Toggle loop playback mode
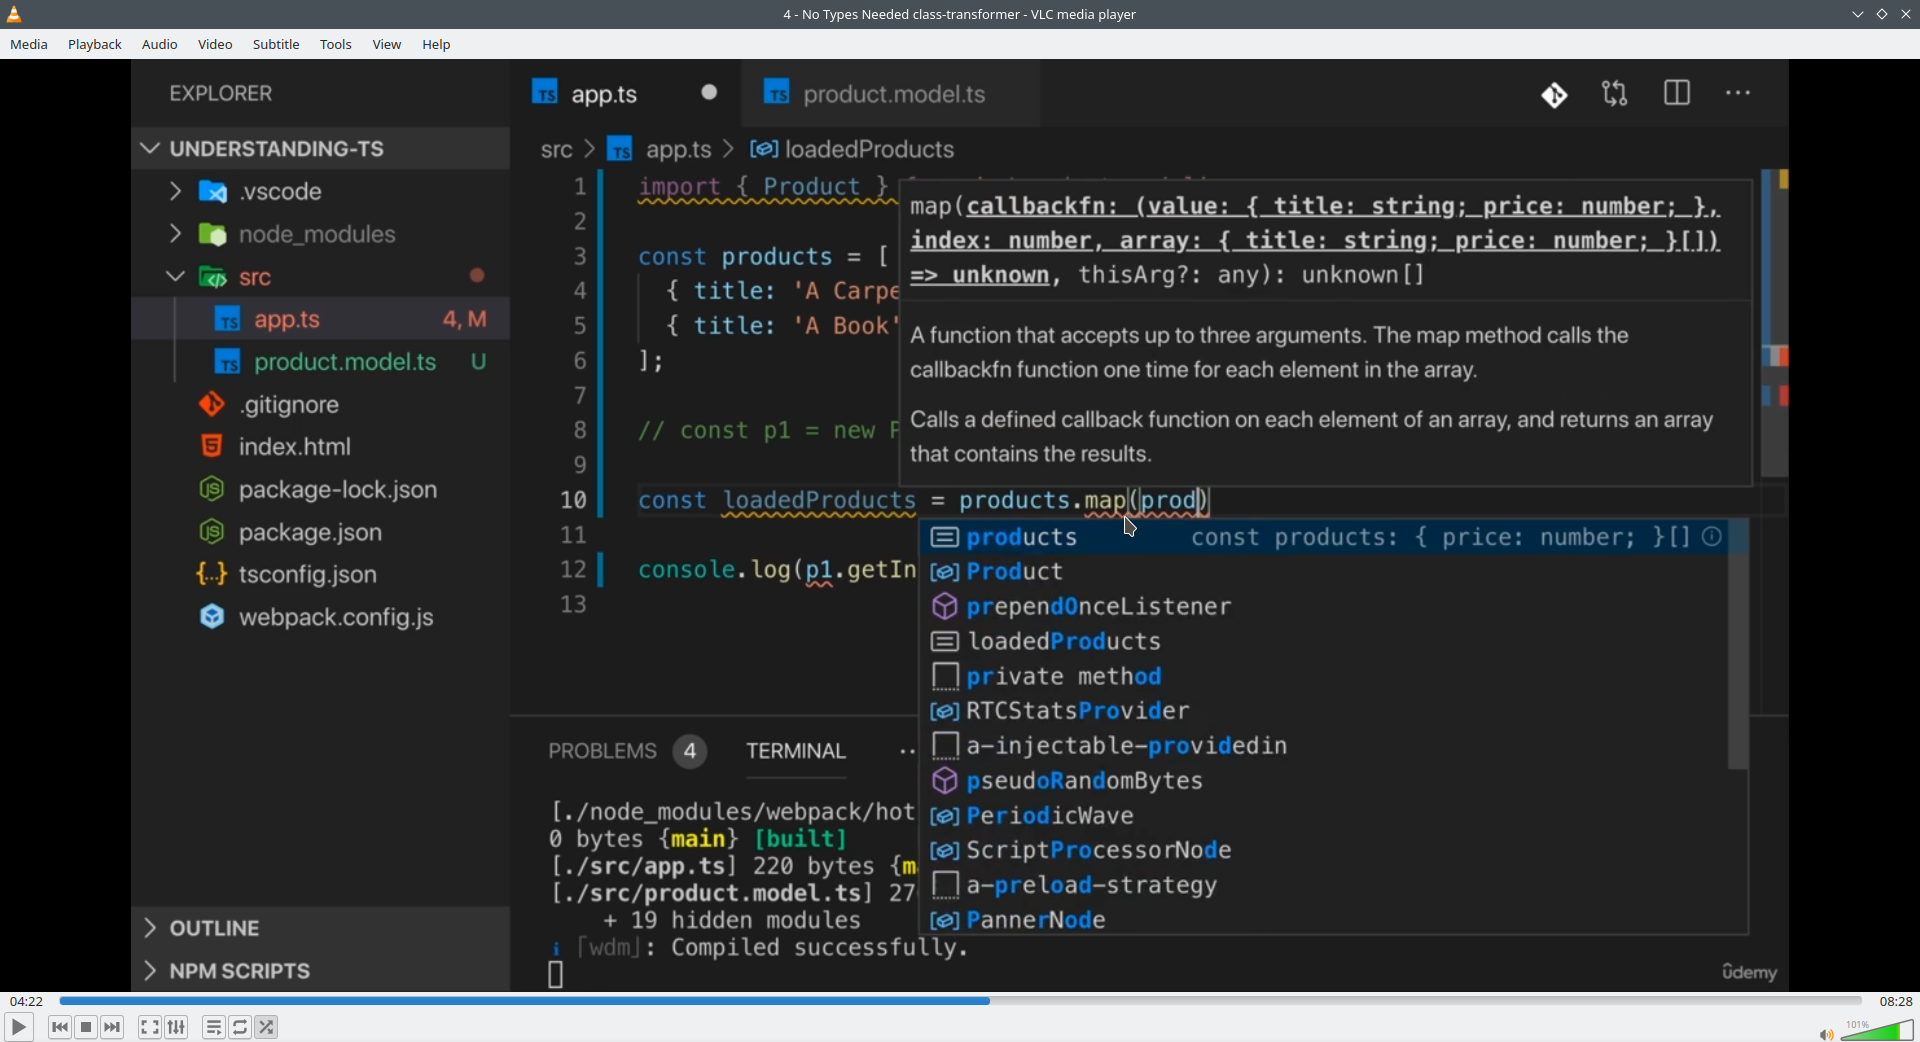 tap(241, 1027)
